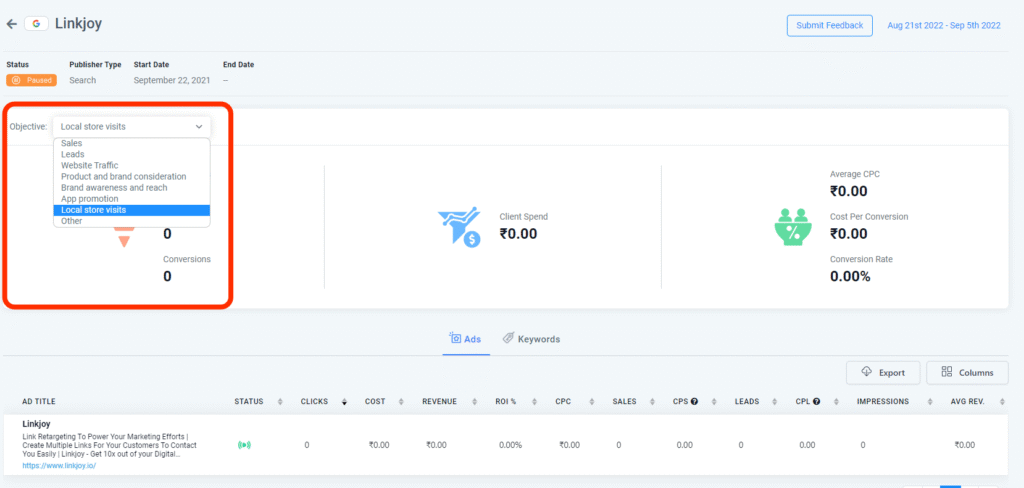1024x488 pixels.
Task: Switch to the Keywords tab
Action: coord(531,339)
